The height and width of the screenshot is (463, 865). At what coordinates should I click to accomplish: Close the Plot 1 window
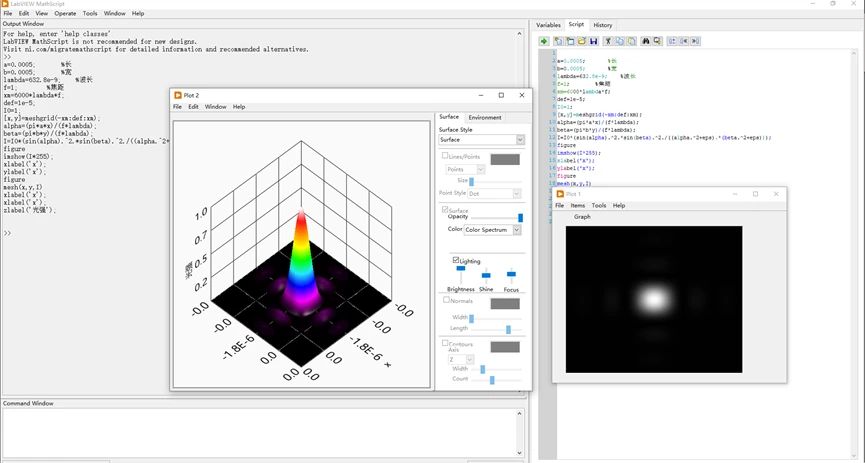[776, 194]
